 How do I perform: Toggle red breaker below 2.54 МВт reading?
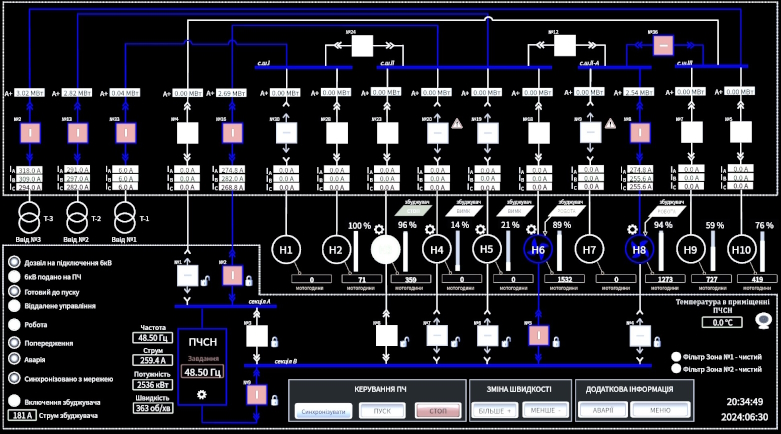click(x=640, y=133)
